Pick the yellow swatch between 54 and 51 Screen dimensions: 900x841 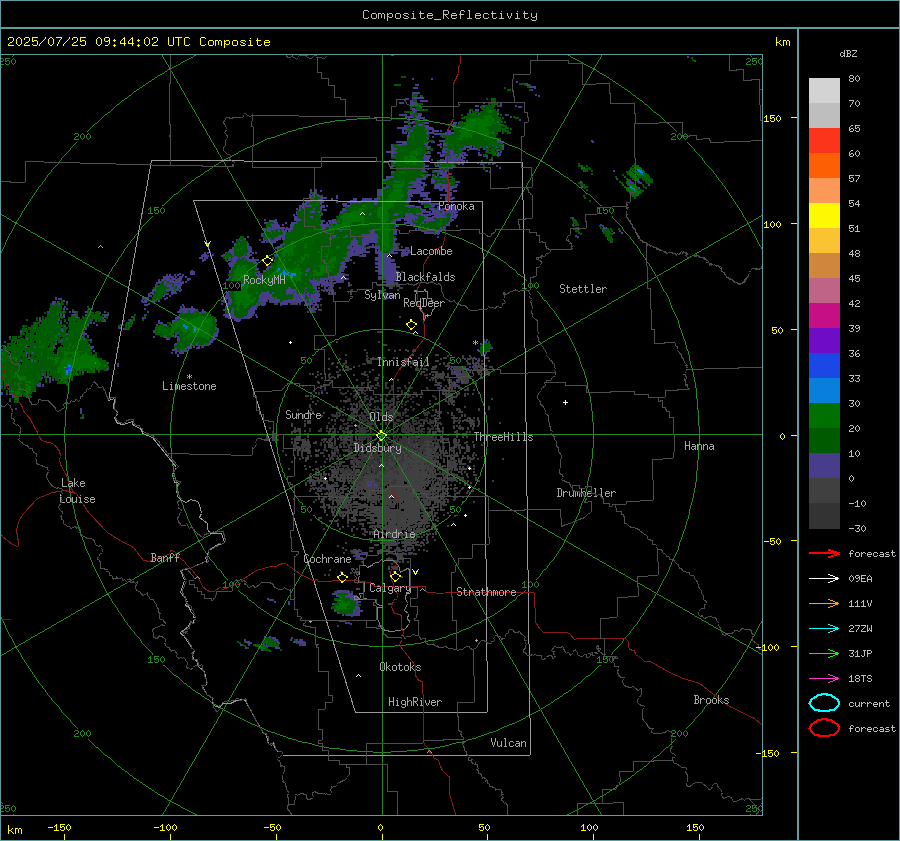(824, 216)
